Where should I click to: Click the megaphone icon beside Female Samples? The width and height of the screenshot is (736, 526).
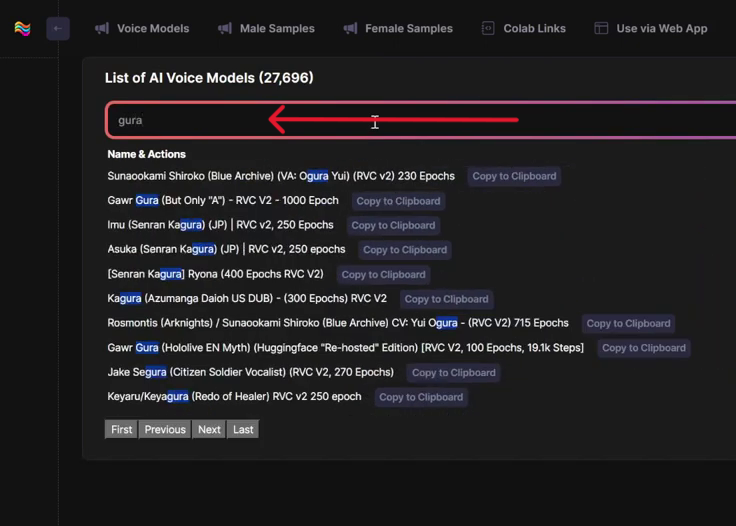(x=350, y=29)
